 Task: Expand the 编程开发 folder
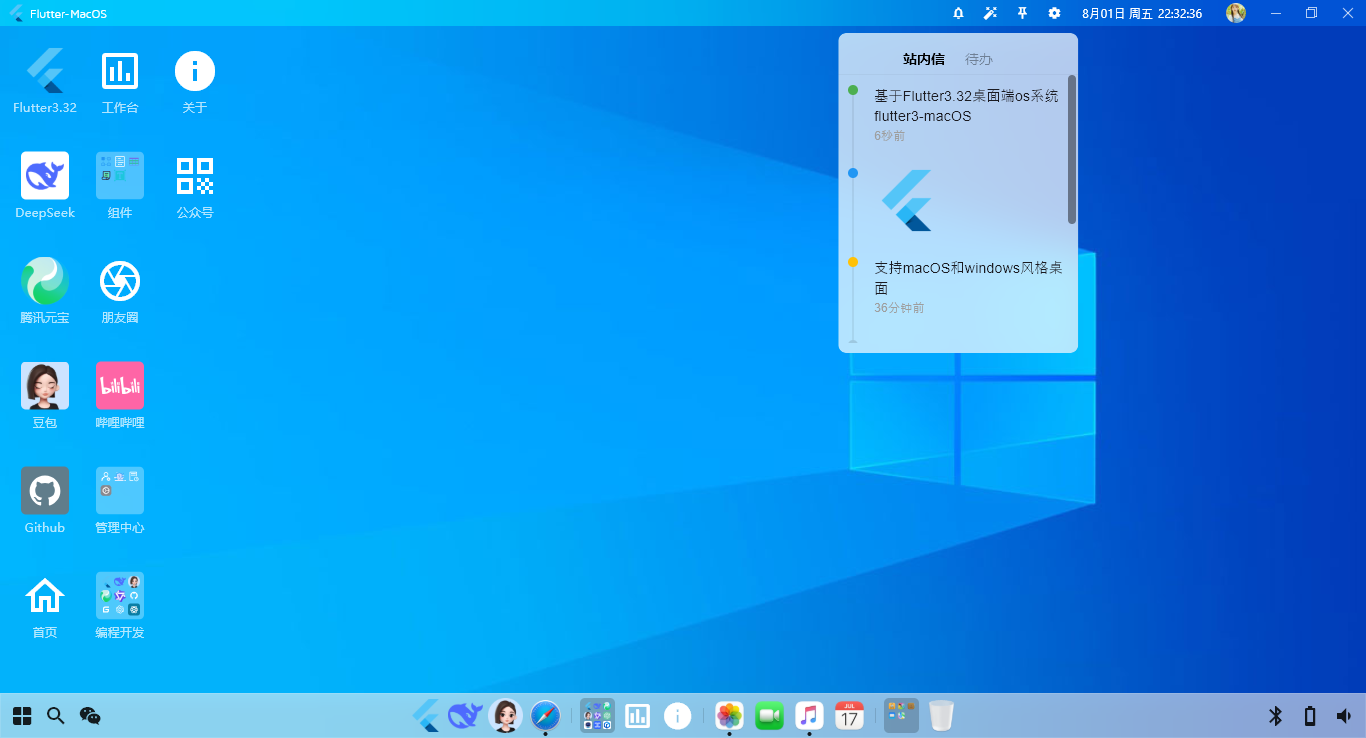click(x=120, y=596)
